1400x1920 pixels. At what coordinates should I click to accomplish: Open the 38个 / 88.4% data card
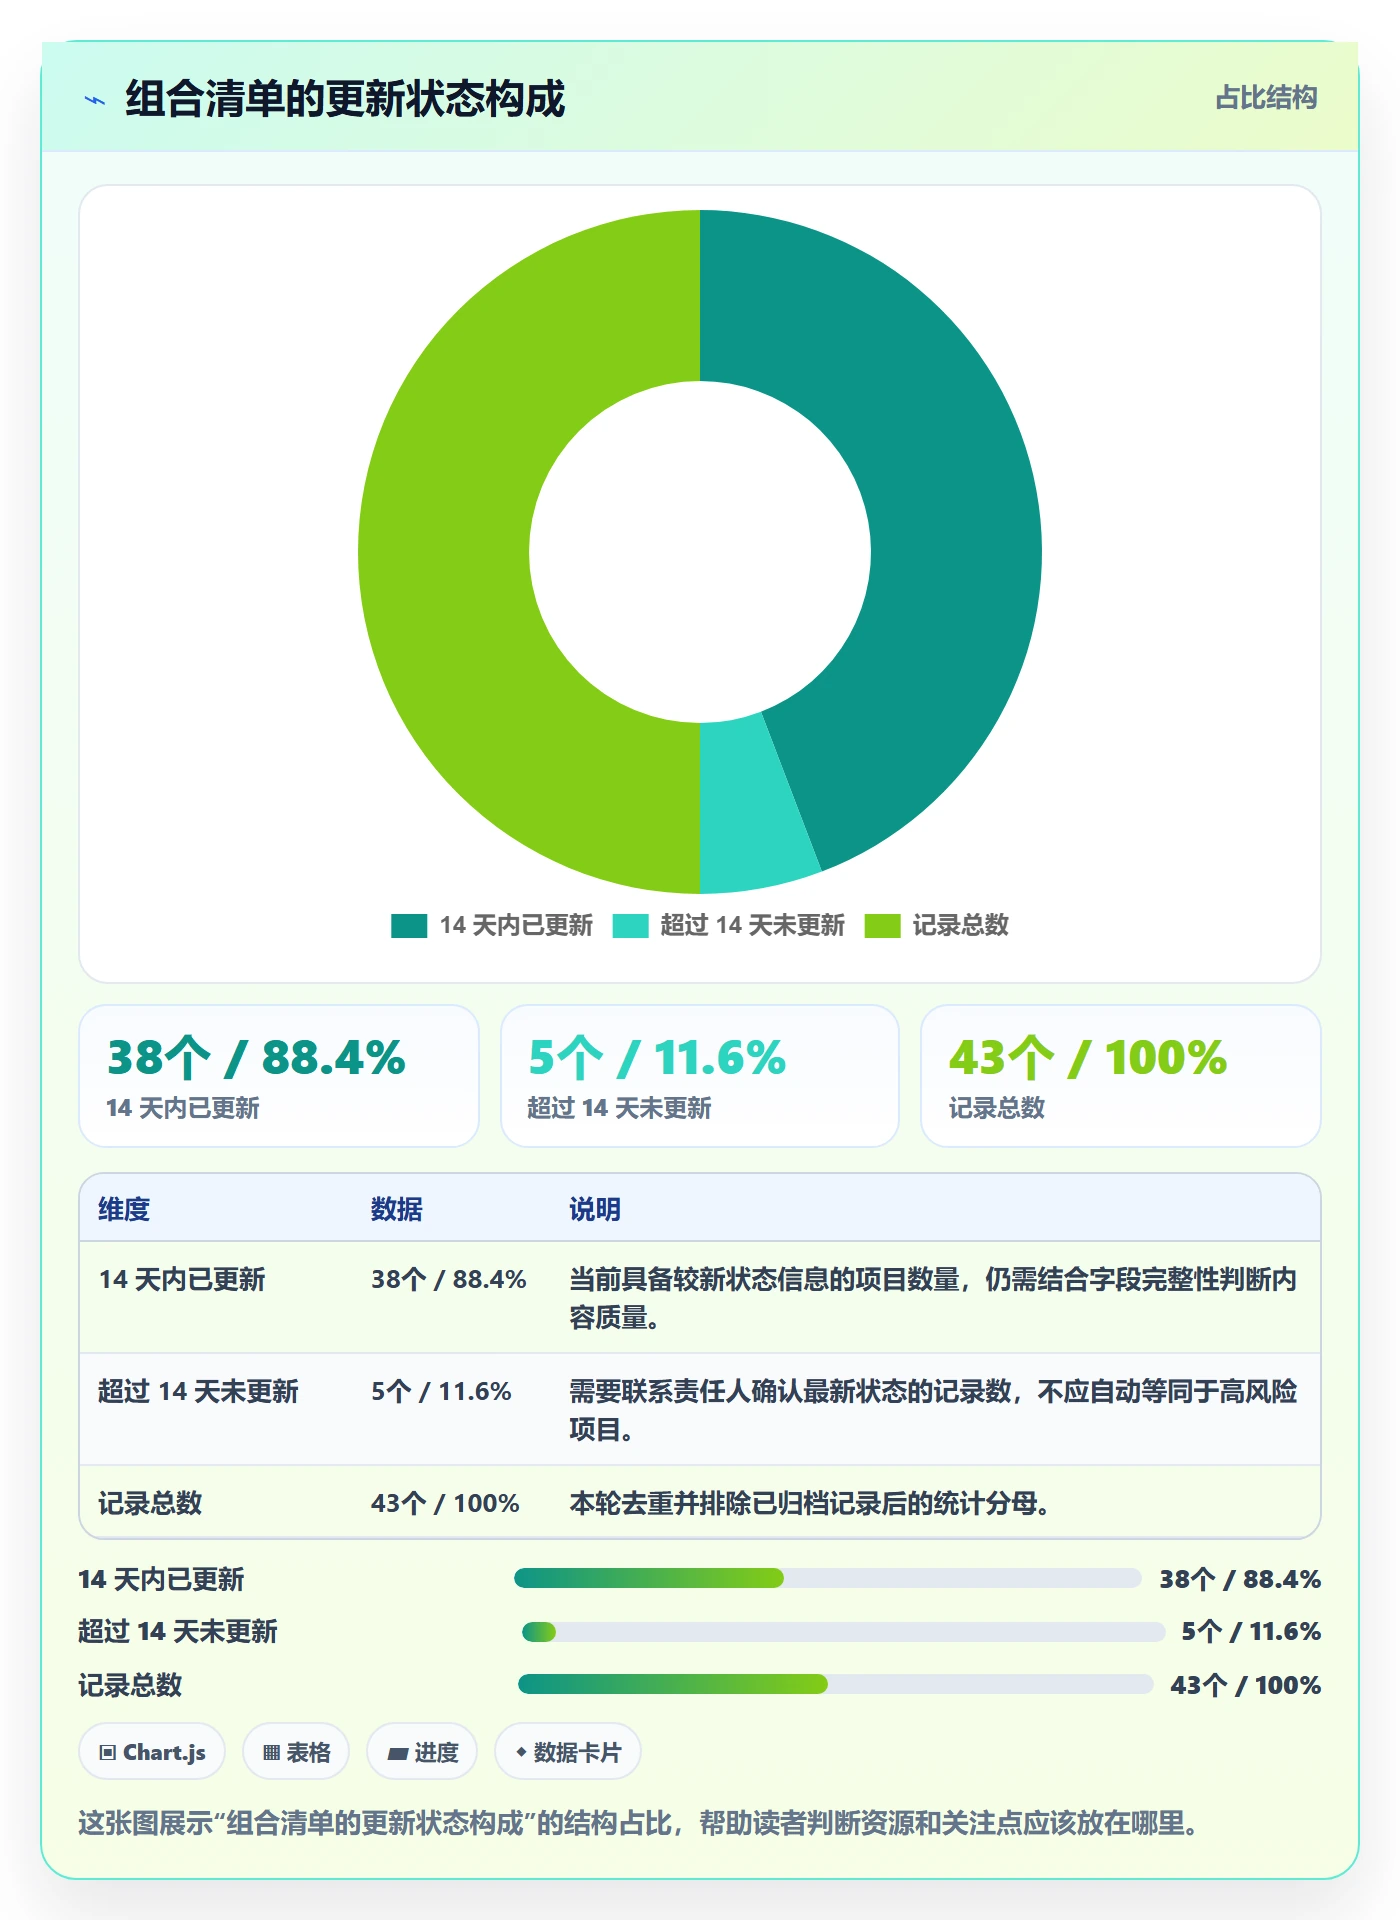[x=279, y=1076]
